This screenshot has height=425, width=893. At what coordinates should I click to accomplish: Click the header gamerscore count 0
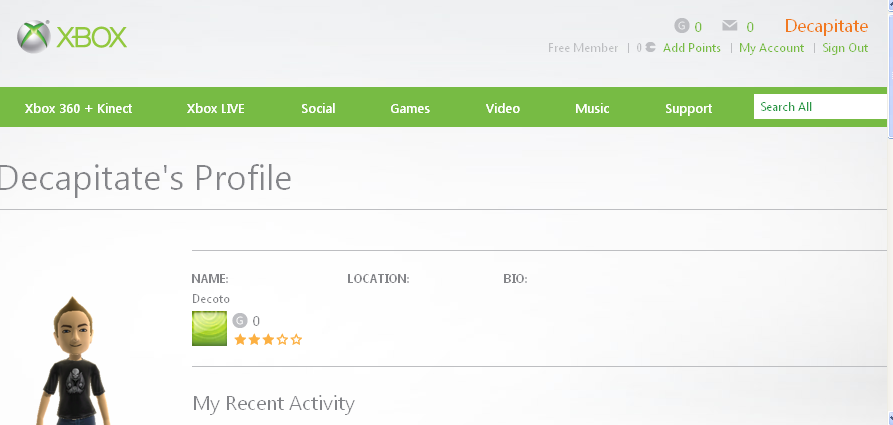coord(698,27)
